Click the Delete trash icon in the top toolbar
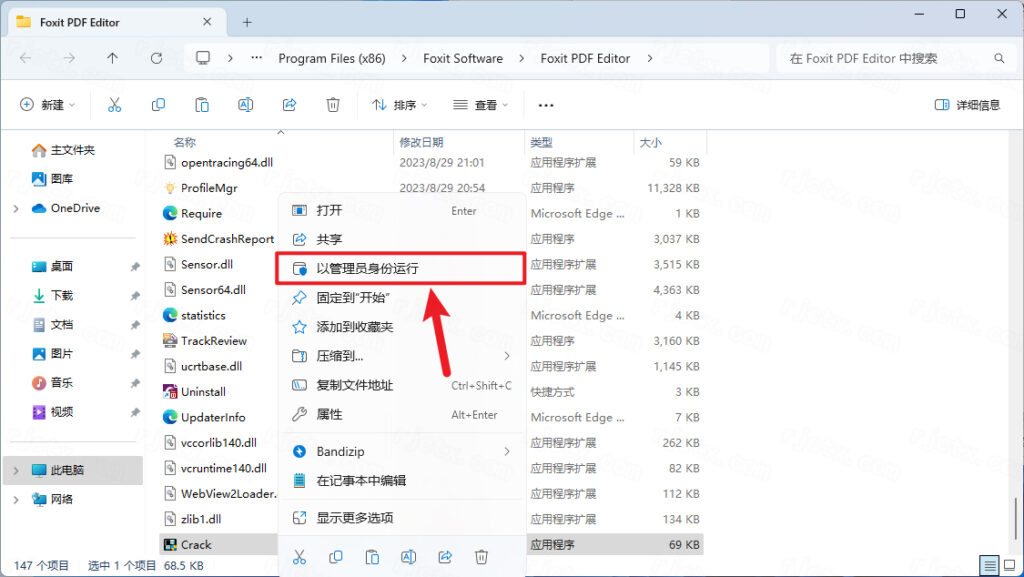Viewport: 1024px width, 577px height. 333,104
